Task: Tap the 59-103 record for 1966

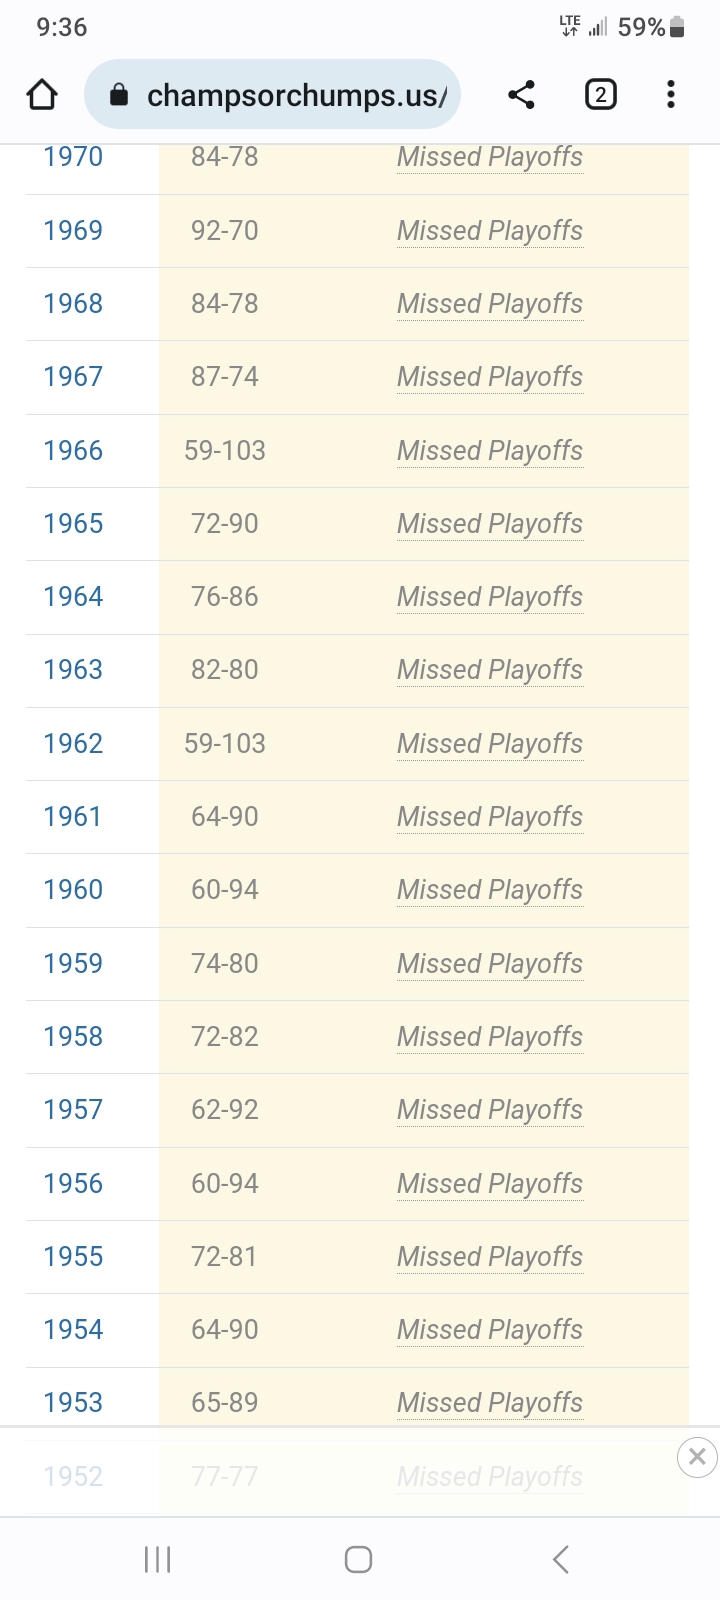Action: pyautogui.click(x=225, y=451)
